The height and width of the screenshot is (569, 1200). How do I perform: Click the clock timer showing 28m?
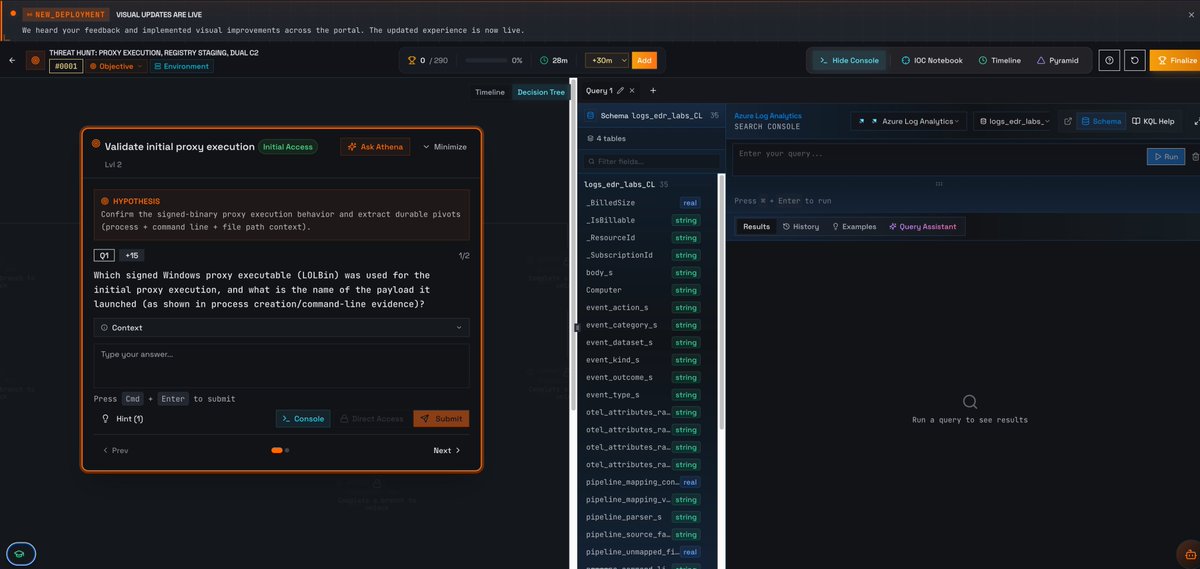(x=553, y=60)
